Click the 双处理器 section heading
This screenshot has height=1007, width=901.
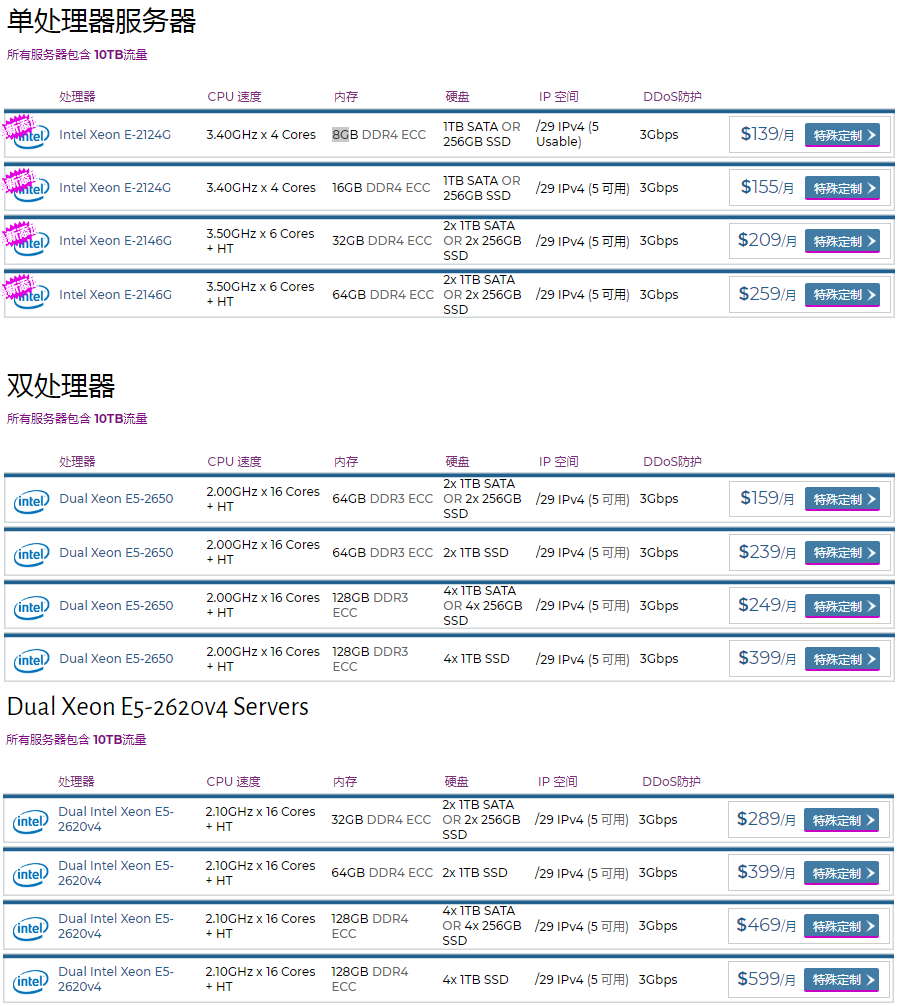point(61,386)
